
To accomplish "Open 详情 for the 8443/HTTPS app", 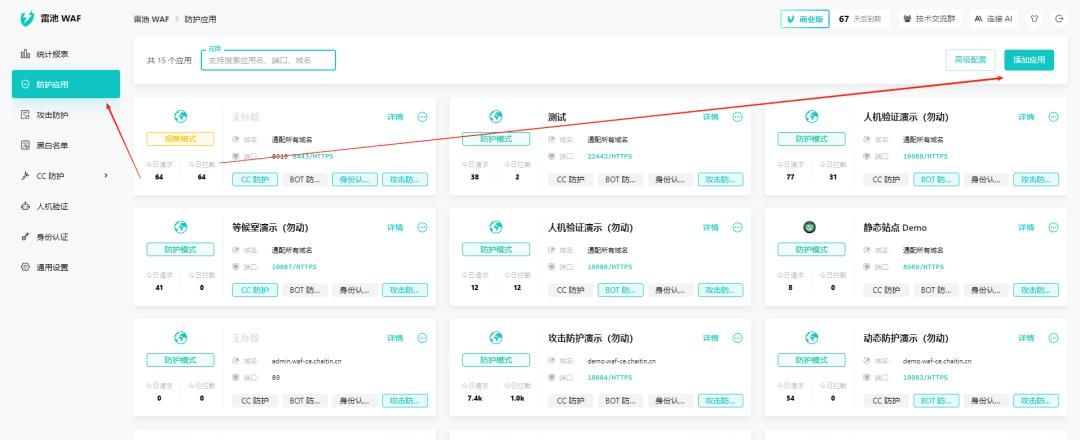I will point(395,117).
